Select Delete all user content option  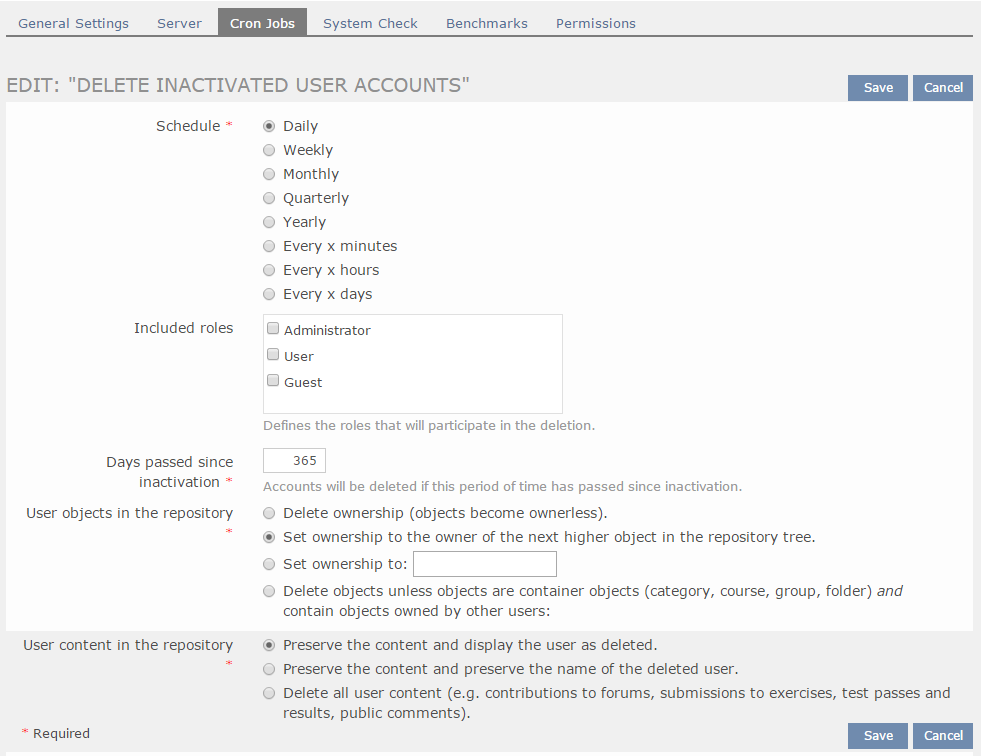click(269, 693)
